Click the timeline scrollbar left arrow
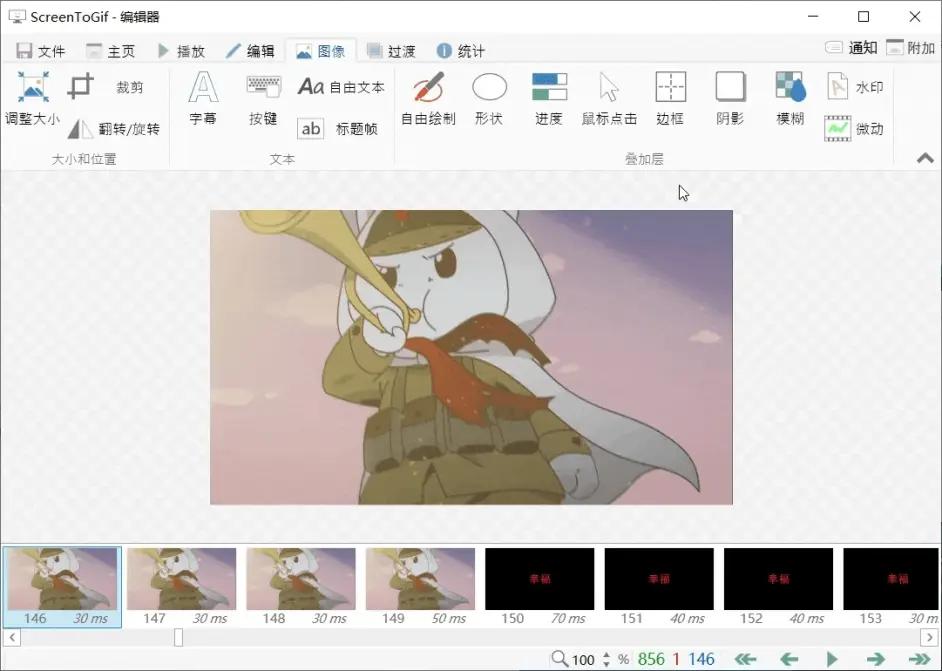Screen dimensions: 942x671 [x=12, y=637]
